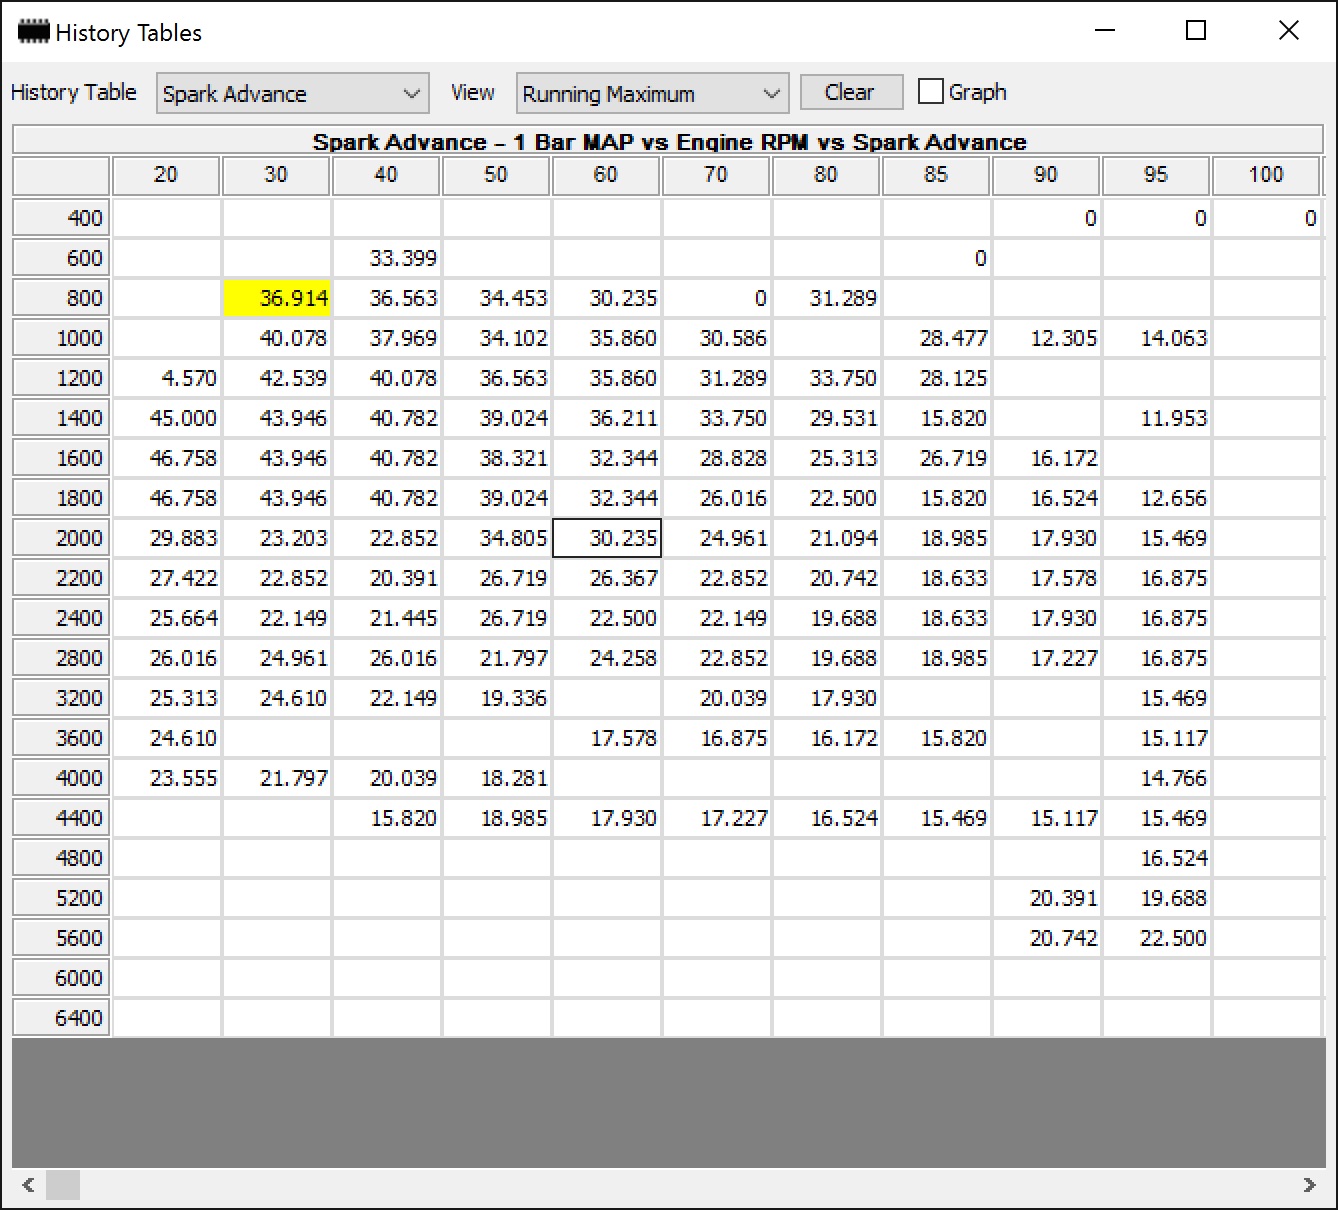The image size is (1340, 1210).
Task: Click the horizontal scrollbar thumb
Action: click(x=63, y=1185)
